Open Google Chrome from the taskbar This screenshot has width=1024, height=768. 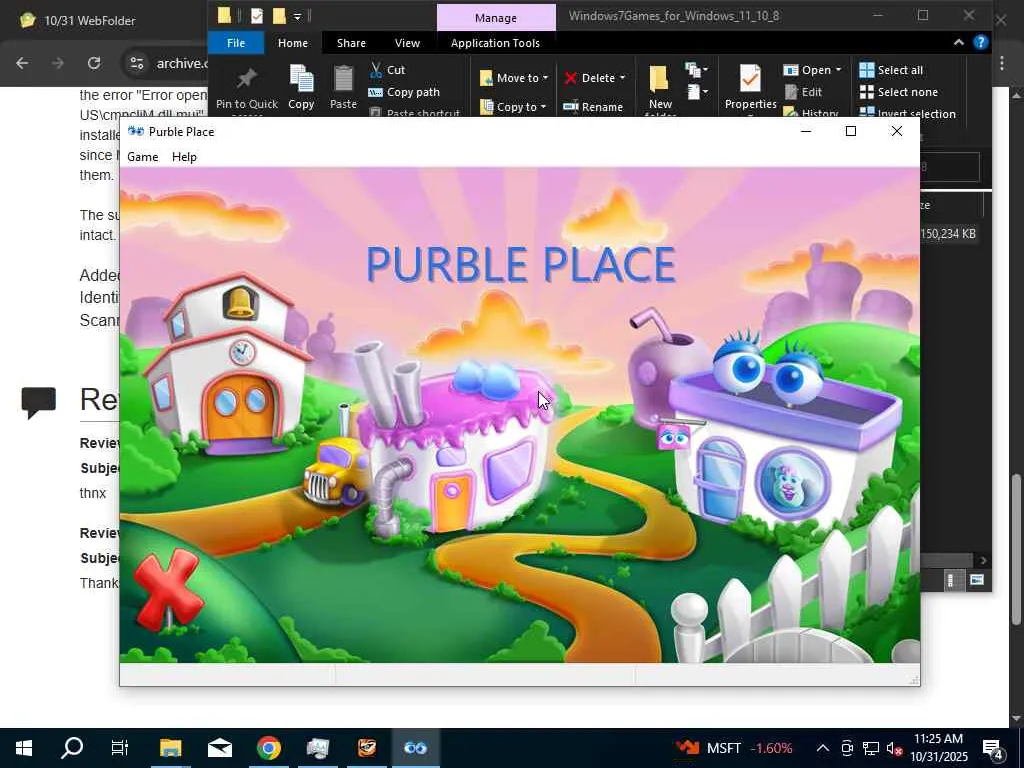coord(268,748)
